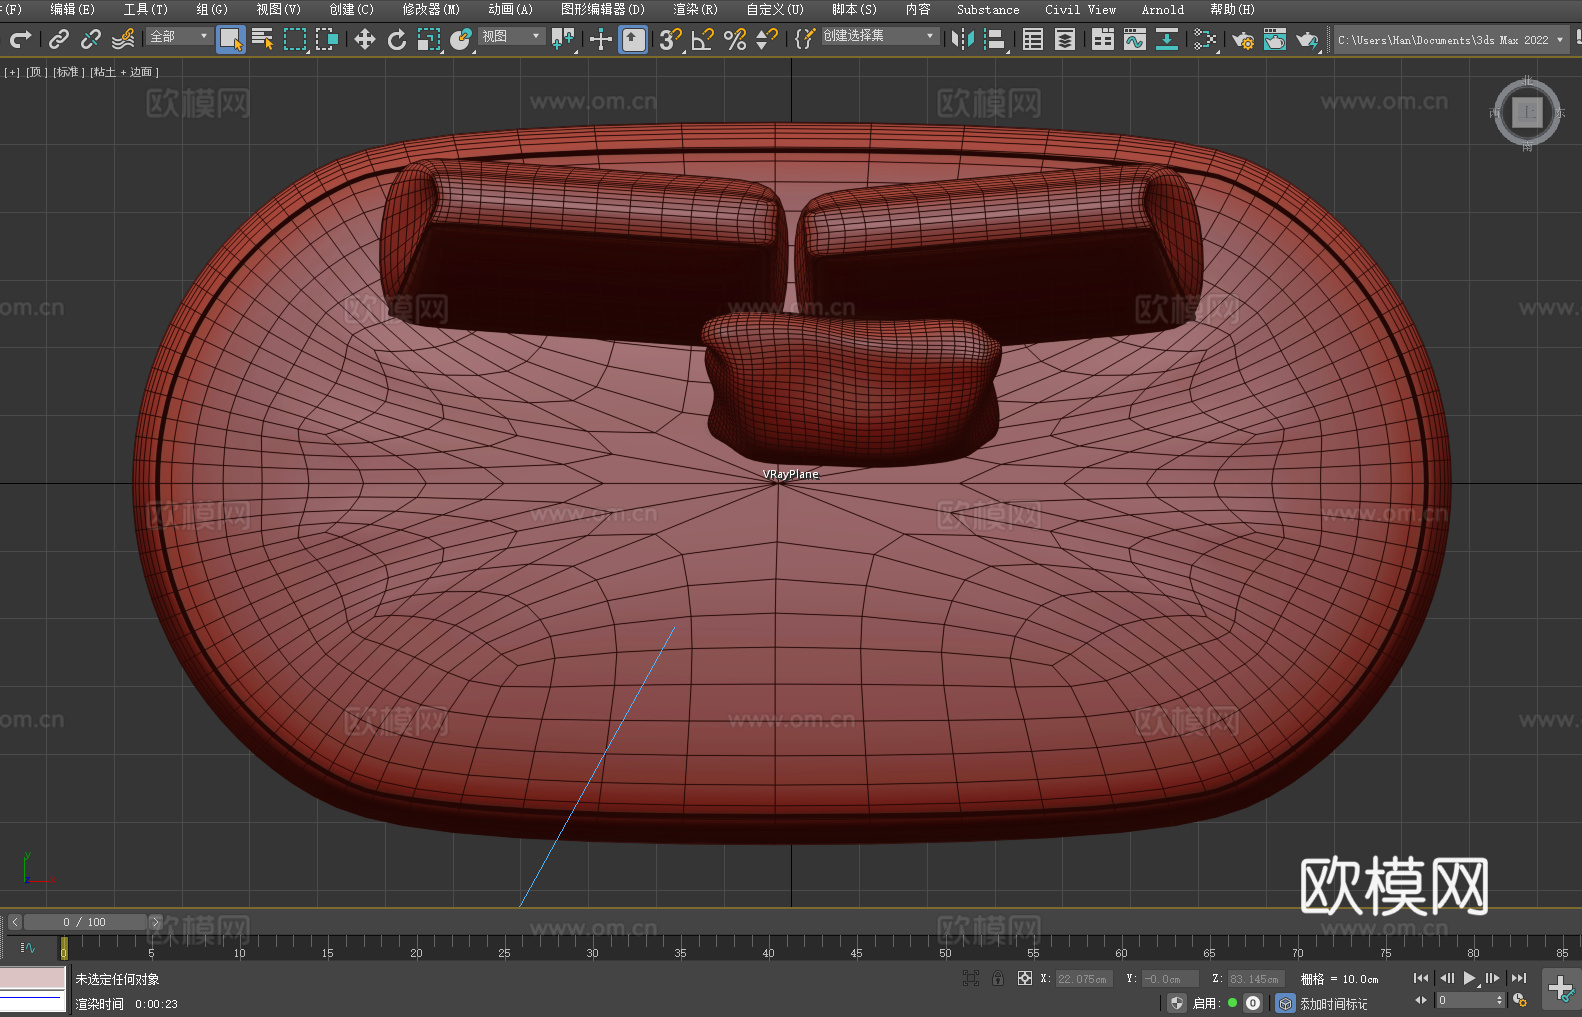Click the Mirror tool icon
The image size is (1582, 1017).
click(x=963, y=39)
